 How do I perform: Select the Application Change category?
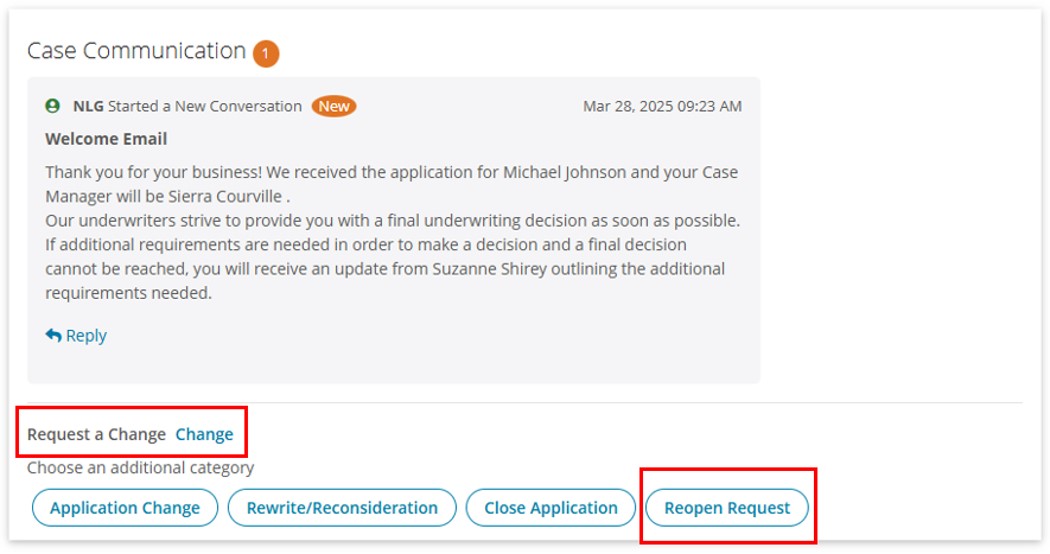125,508
